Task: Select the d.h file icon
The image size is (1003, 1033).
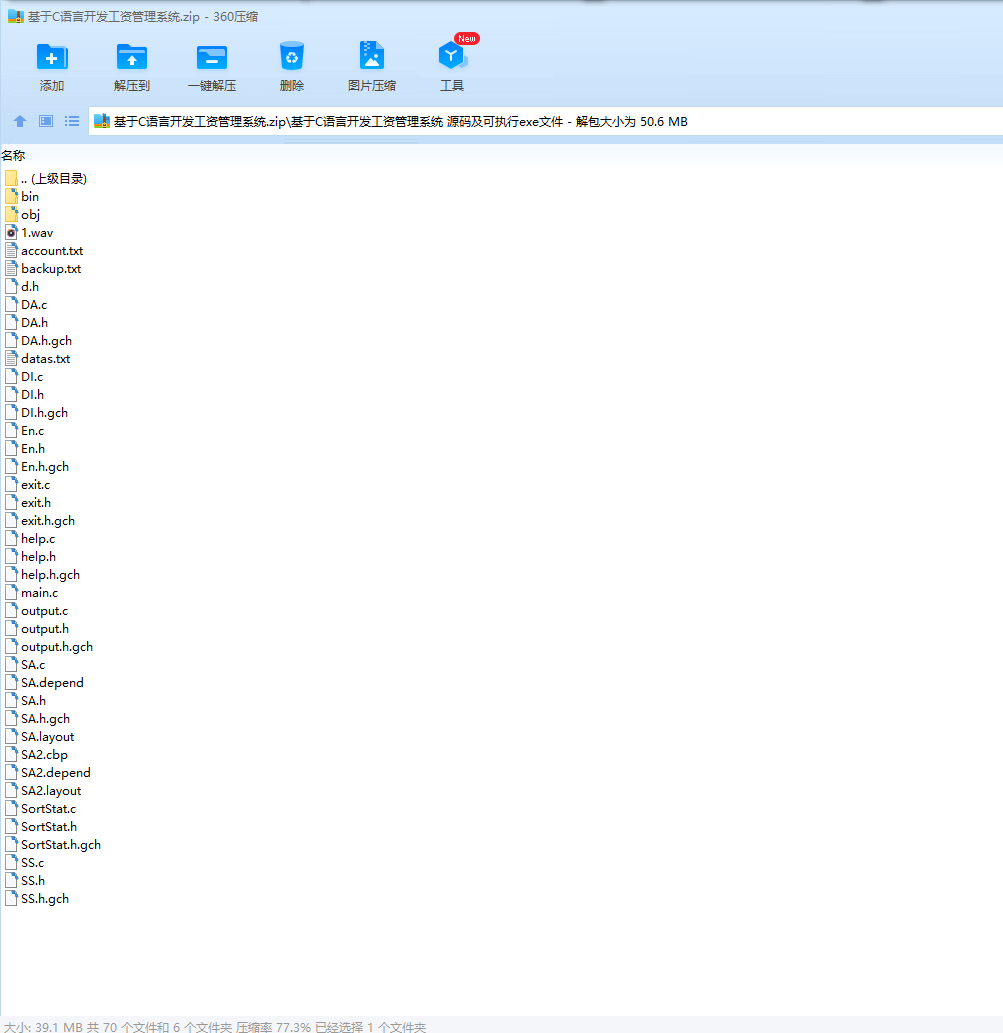Action: pos(11,287)
